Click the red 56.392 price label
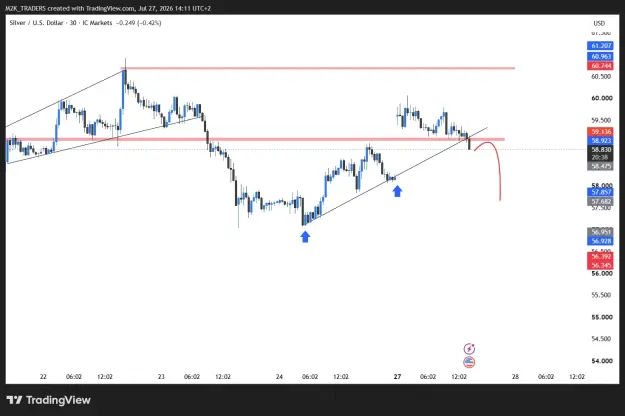The width and height of the screenshot is (625, 416). pyautogui.click(x=601, y=256)
